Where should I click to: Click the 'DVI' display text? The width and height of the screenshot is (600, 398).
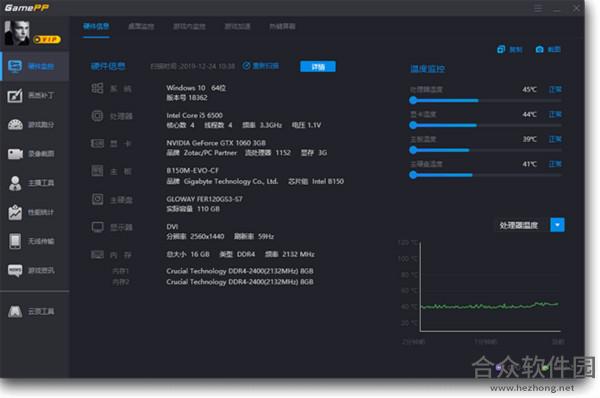pyautogui.click(x=172, y=227)
